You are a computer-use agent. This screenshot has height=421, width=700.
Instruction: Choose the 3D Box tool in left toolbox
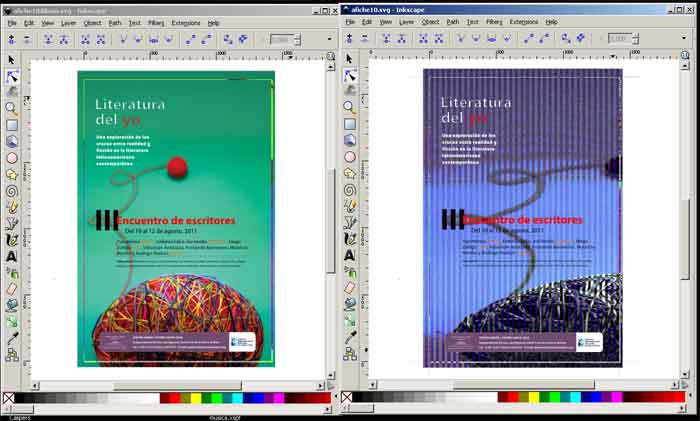tap(12, 141)
